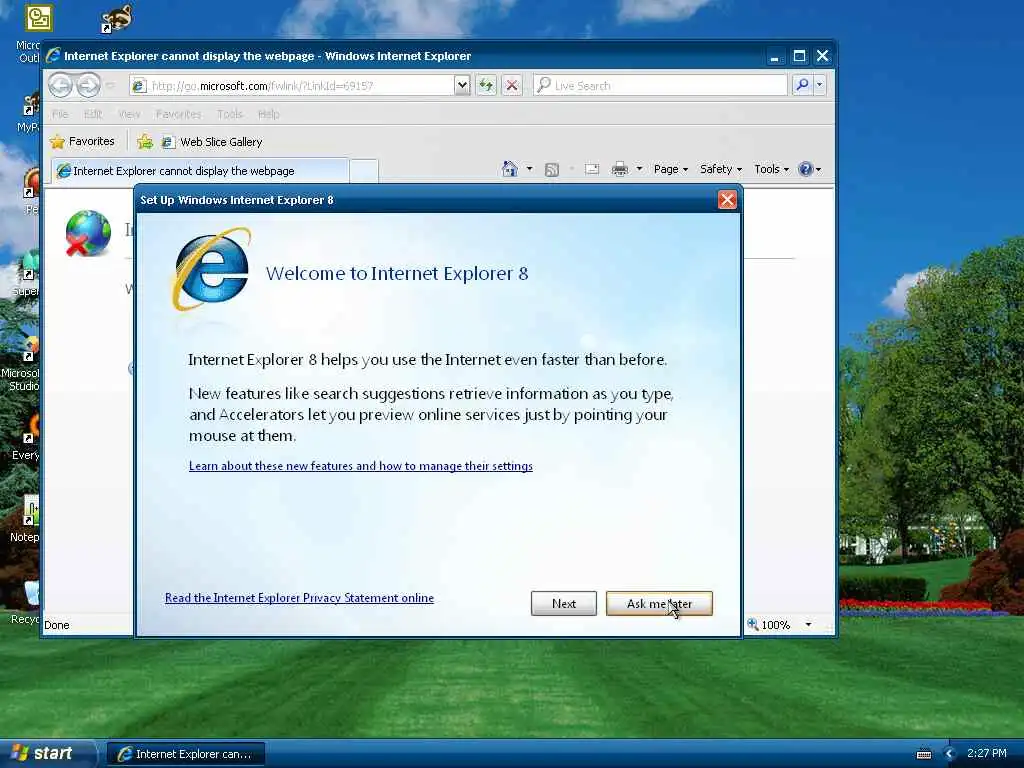1024x768 pixels.
Task: Click the RSS Feeds icon
Action: pyautogui.click(x=552, y=170)
